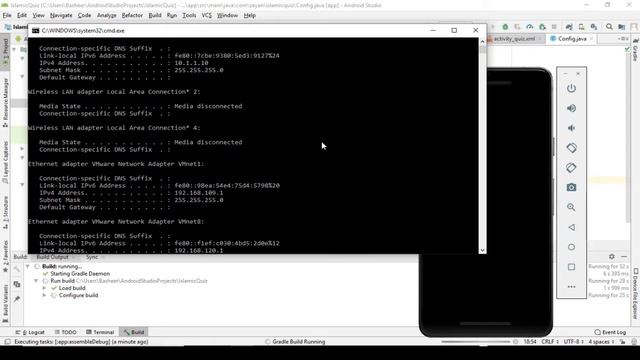Raise emulator volume with volume up icon

[x=571, y=108]
